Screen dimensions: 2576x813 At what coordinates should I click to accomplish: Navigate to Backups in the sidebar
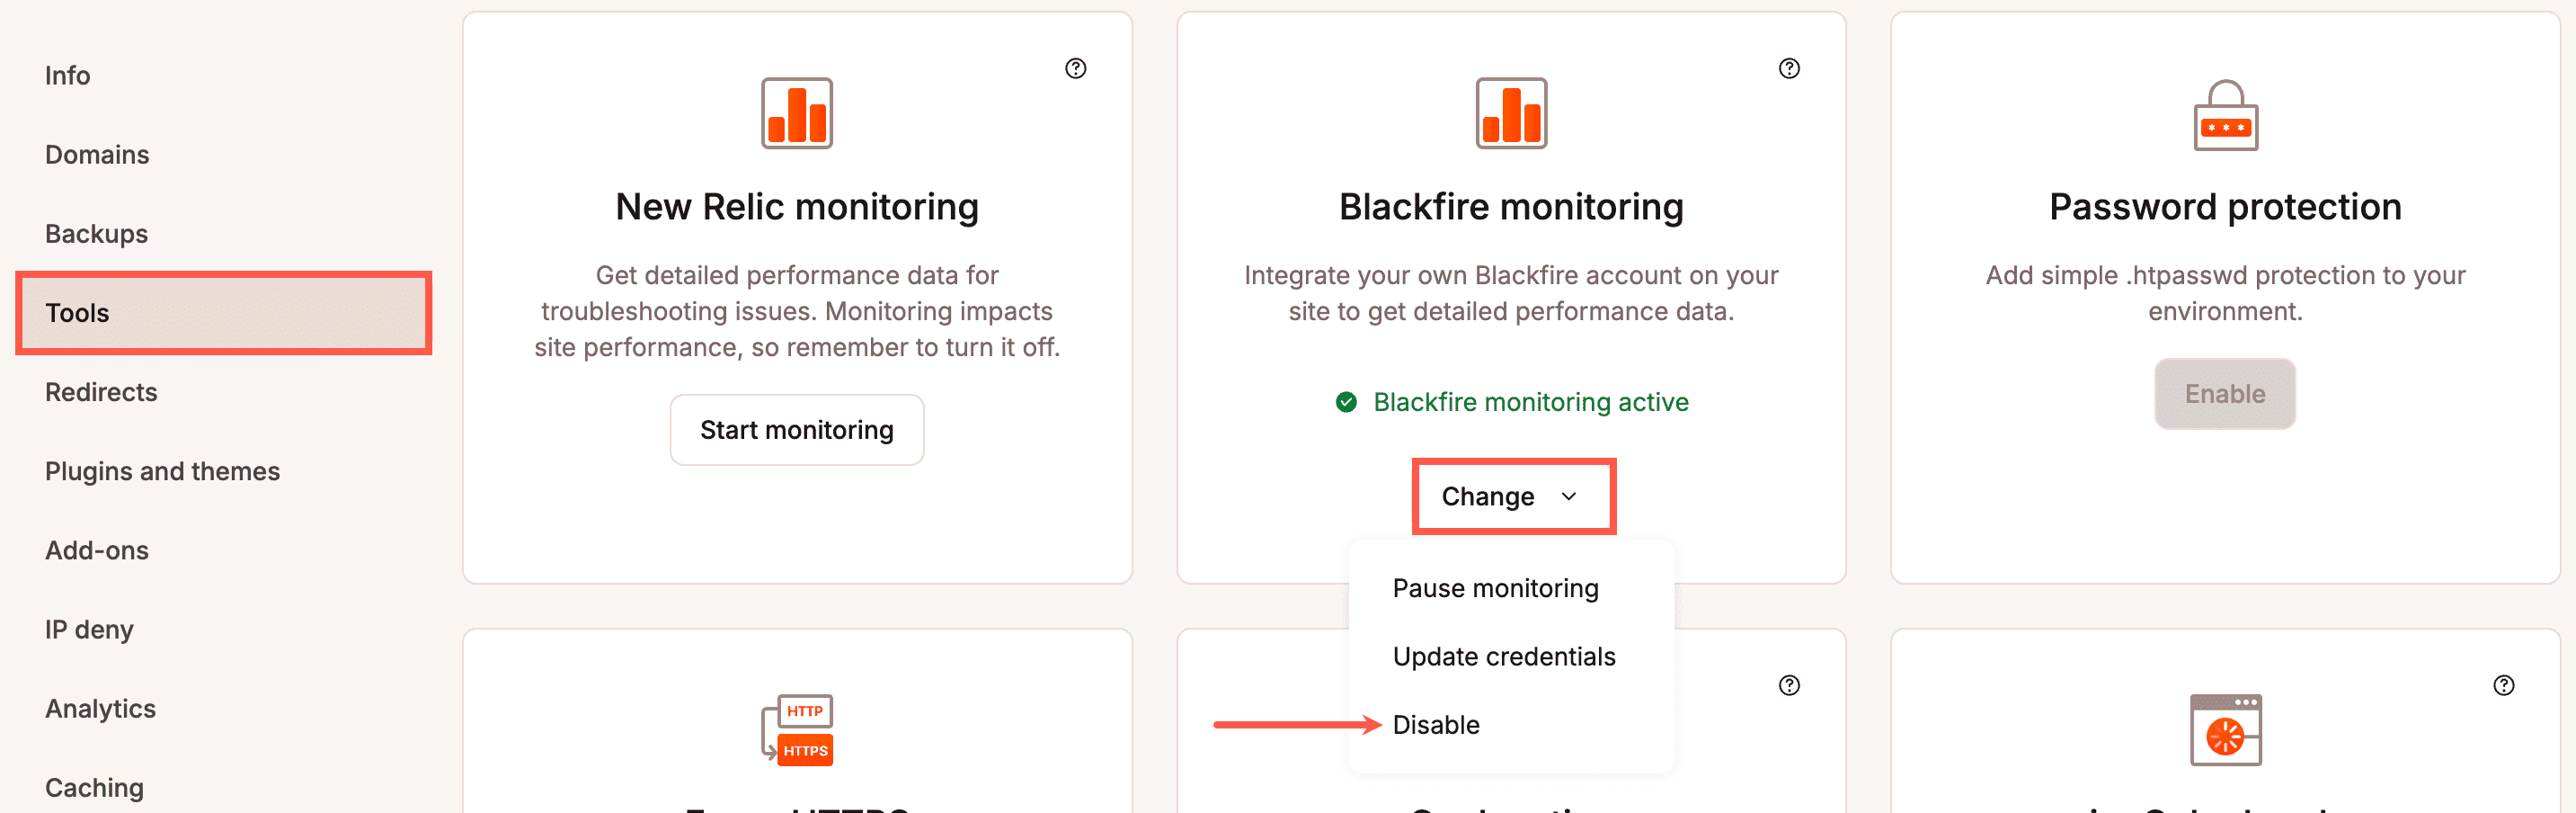(x=95, y=233)
